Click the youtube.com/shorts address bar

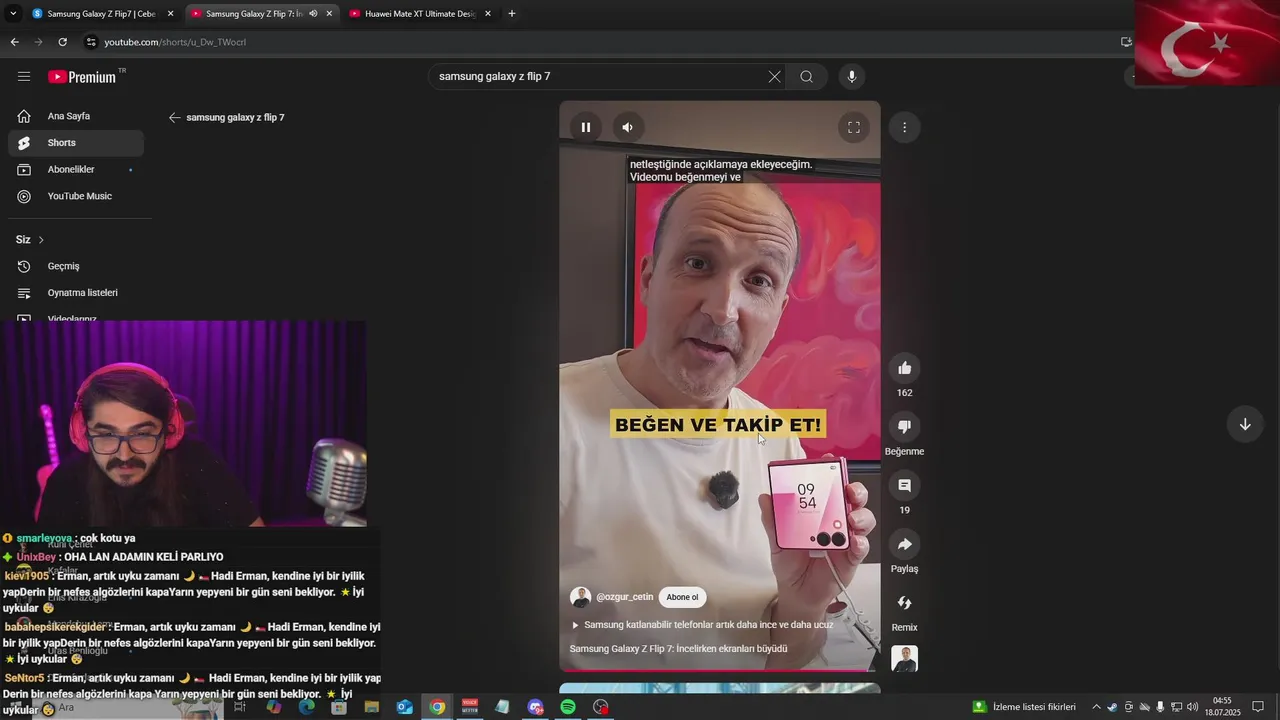tap(600, 42)
